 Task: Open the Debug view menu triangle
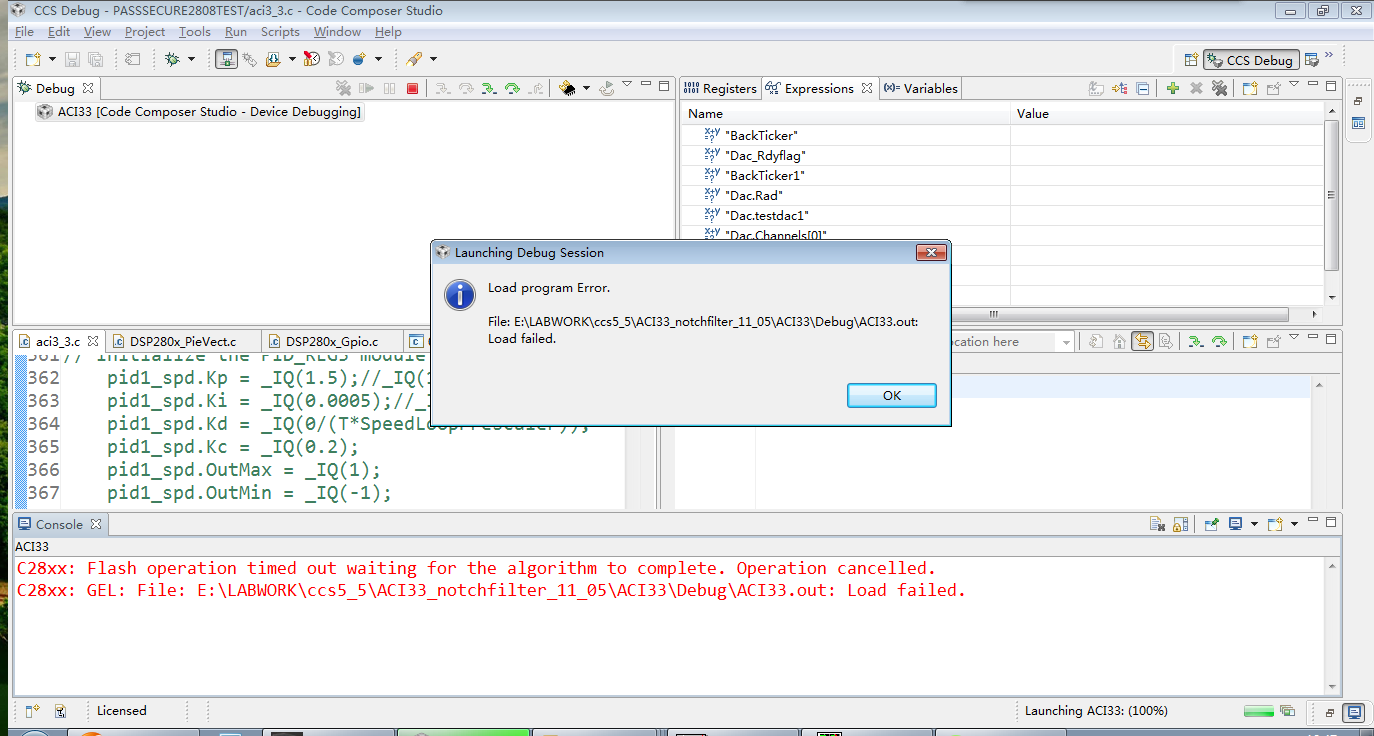coord(627,85)
